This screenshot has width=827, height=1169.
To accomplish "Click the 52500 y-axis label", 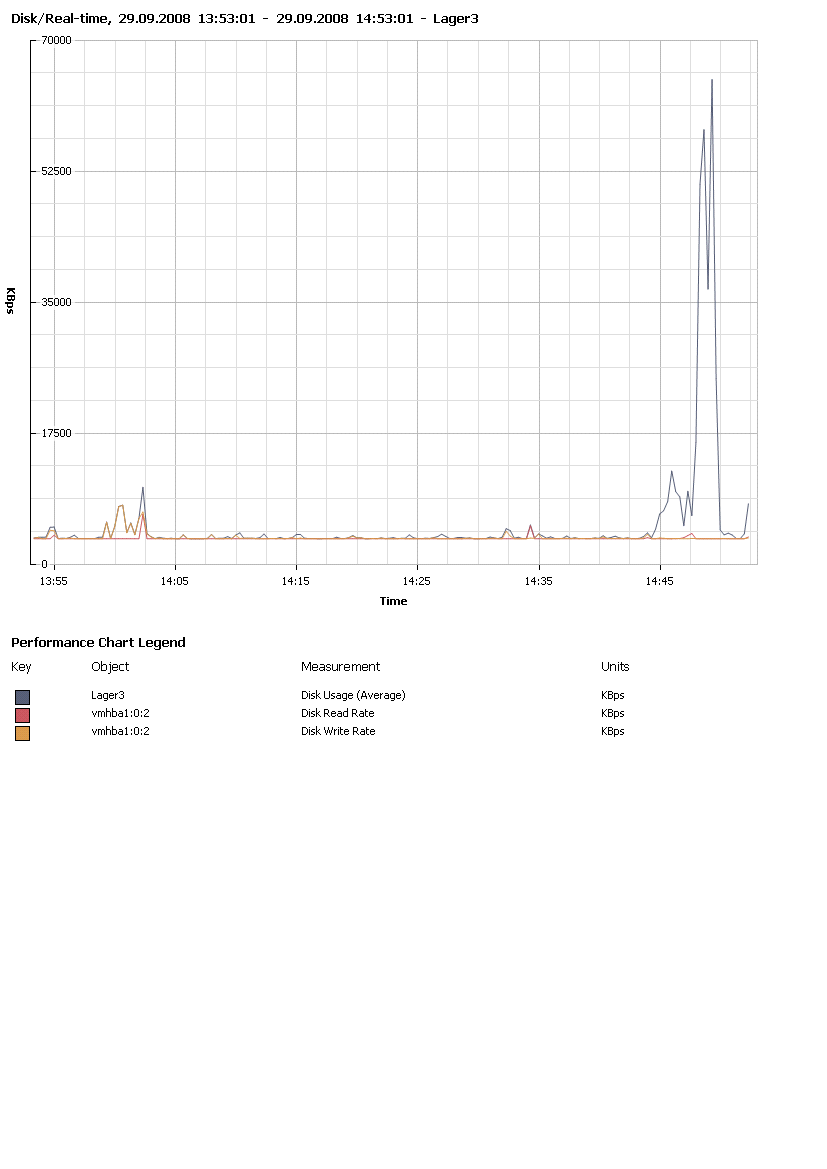I will (x=56, y=171).
